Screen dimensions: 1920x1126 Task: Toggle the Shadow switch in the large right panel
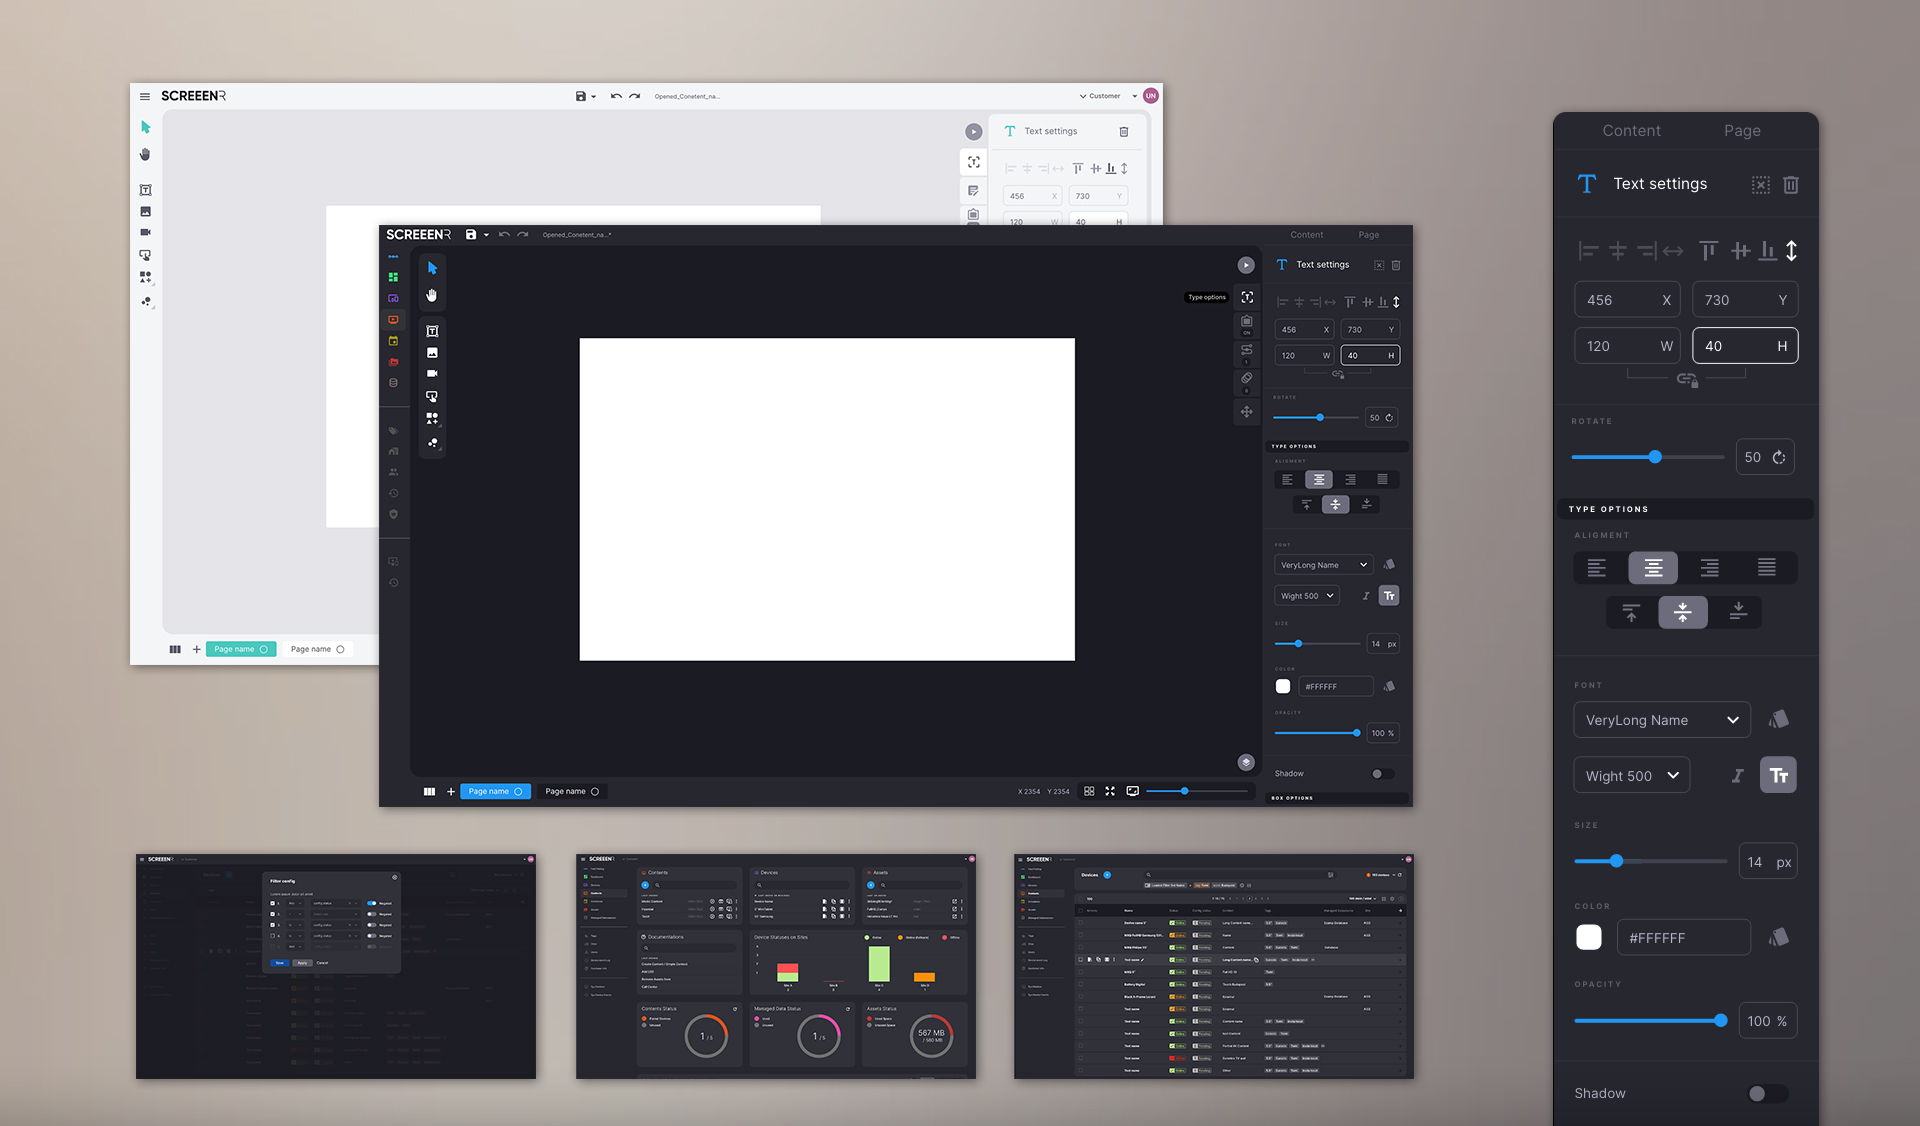1766,1094
